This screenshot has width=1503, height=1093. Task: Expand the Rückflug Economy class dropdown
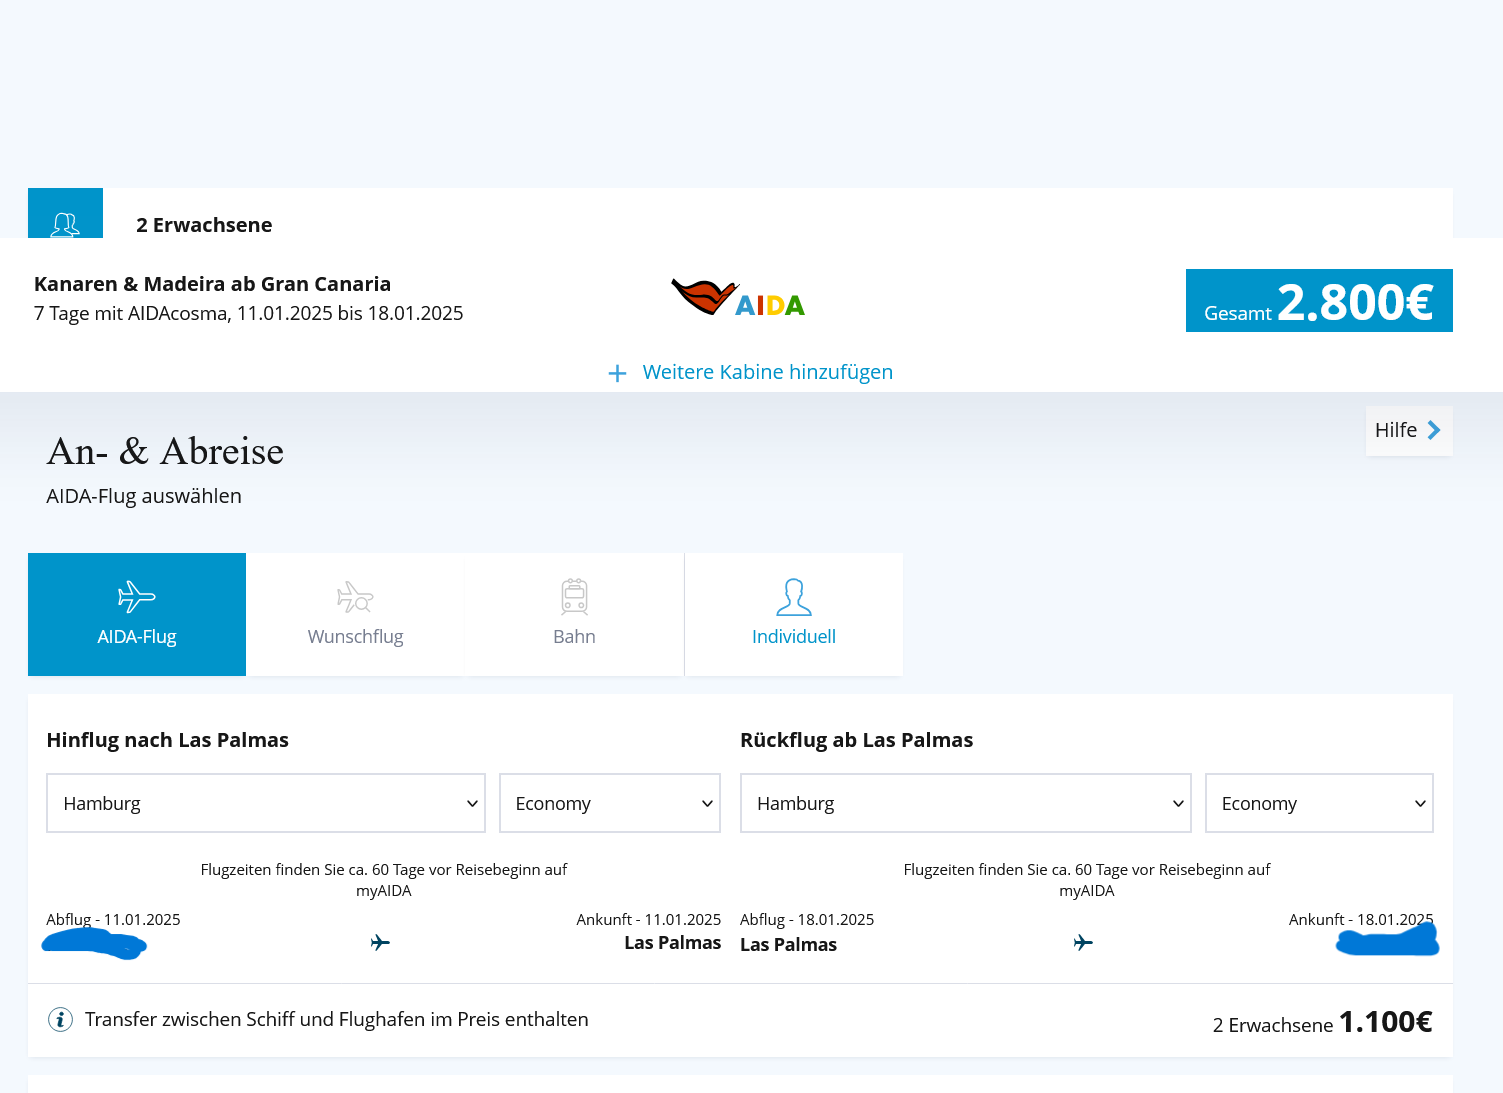click(x=1319, y=803)
